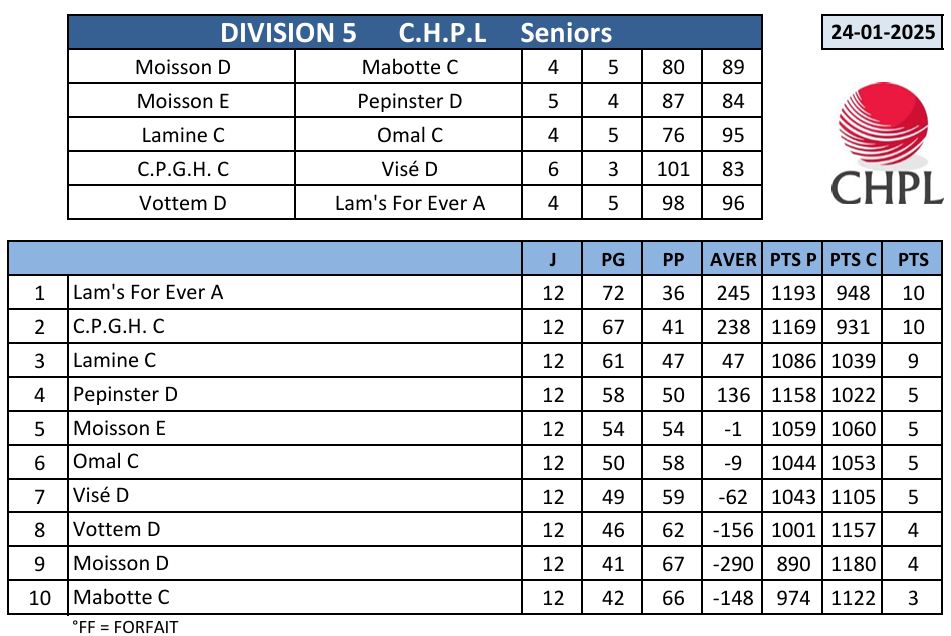Click the AVER column header
The width and height of the screenshot is (951, 636).
[733, 259]
